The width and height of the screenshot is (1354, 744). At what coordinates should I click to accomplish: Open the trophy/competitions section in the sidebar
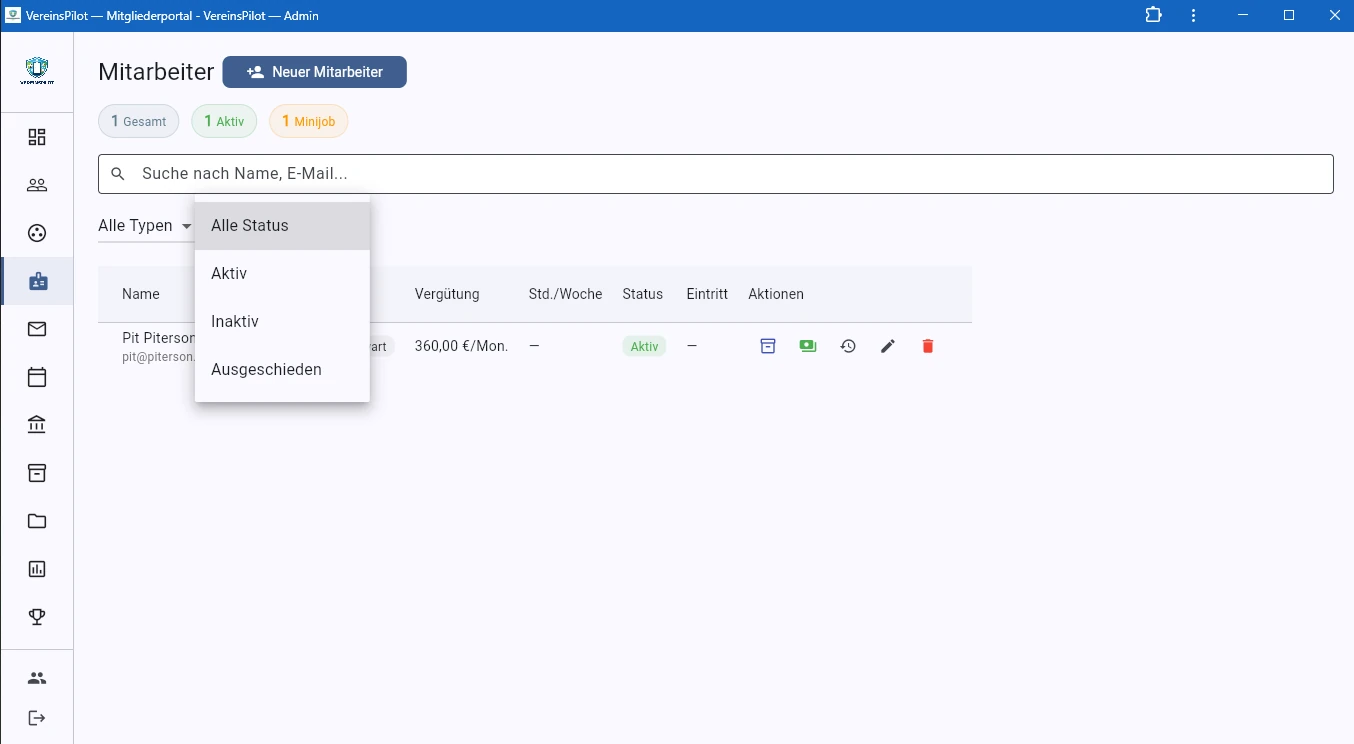pos(37,616)
